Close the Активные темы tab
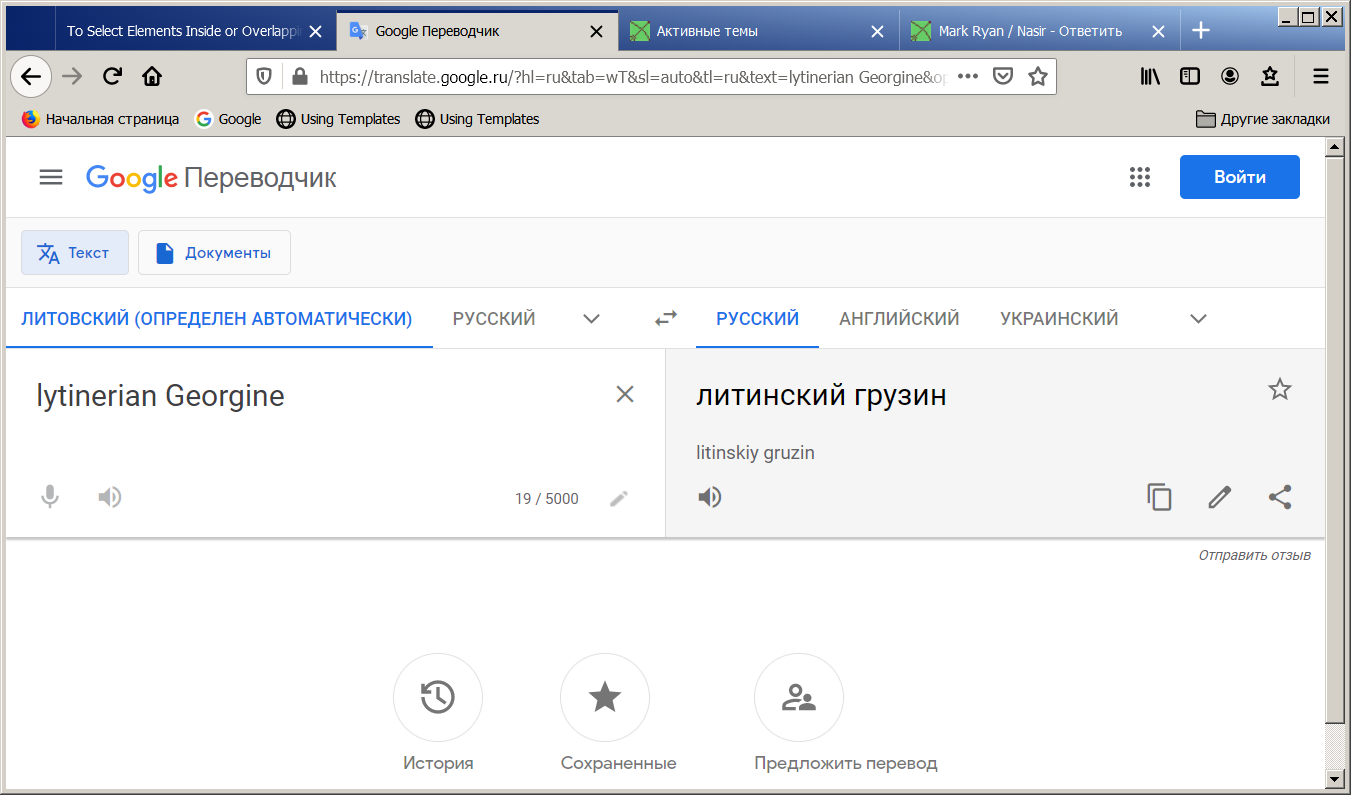 coord(878,31)
